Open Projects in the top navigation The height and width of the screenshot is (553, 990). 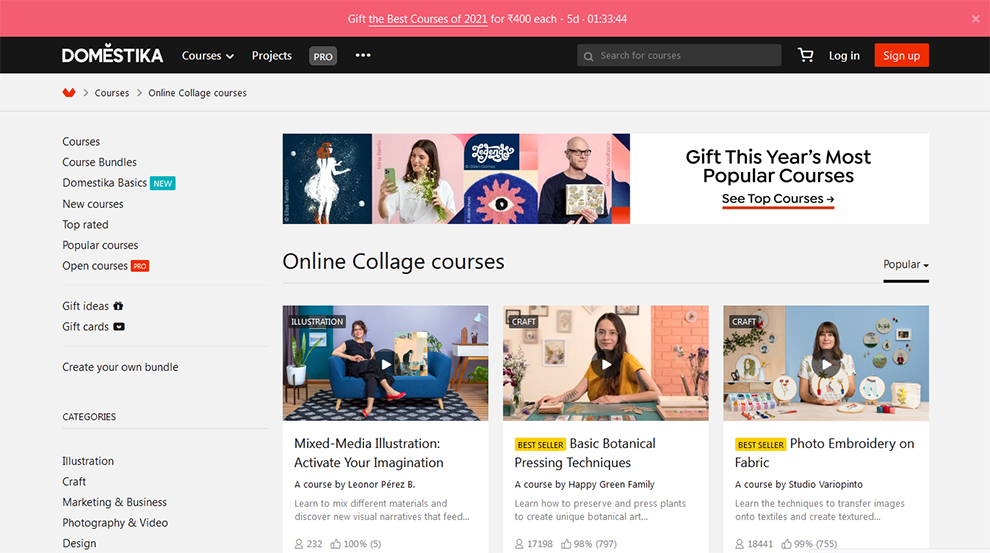tap(271, 56)
